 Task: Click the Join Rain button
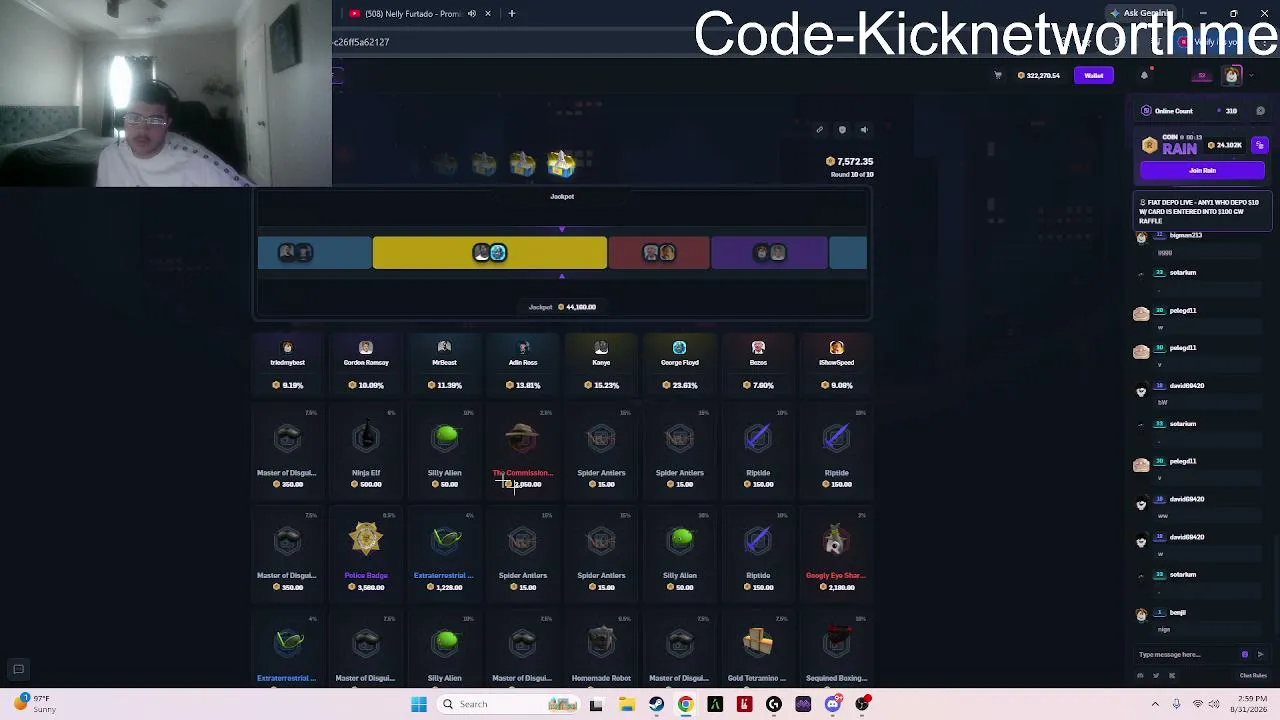pos(1202,170)
